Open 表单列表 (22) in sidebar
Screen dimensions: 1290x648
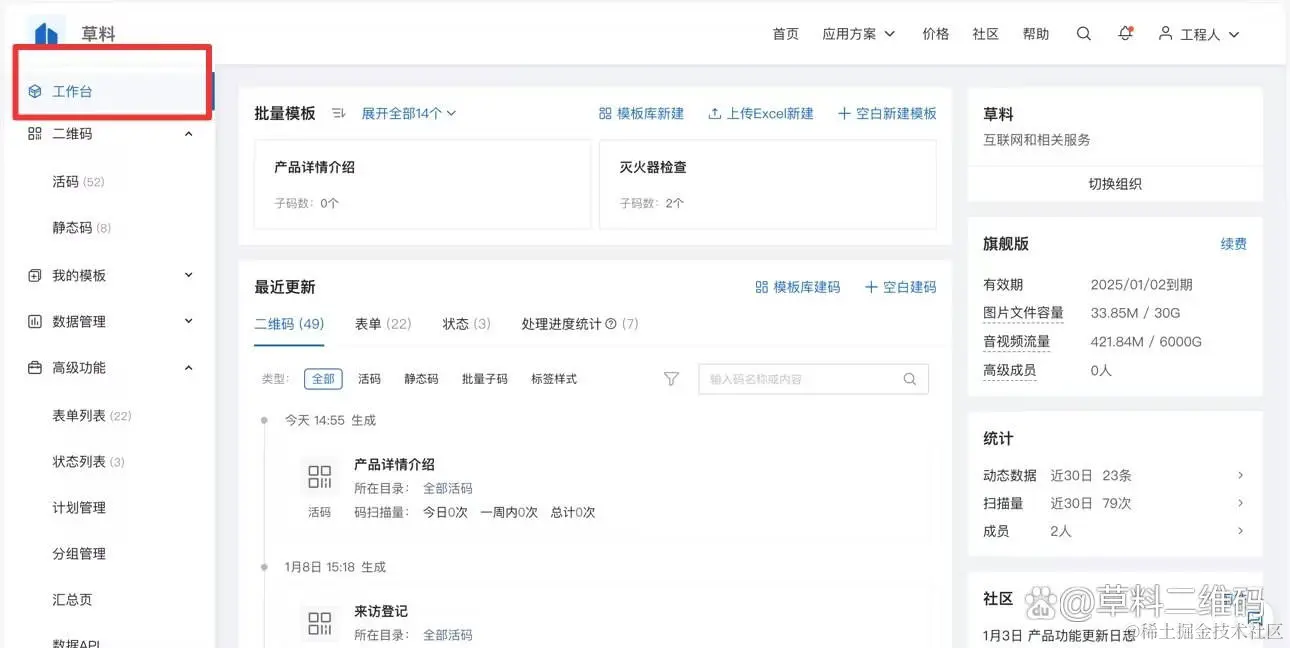(x=92, y=416)
